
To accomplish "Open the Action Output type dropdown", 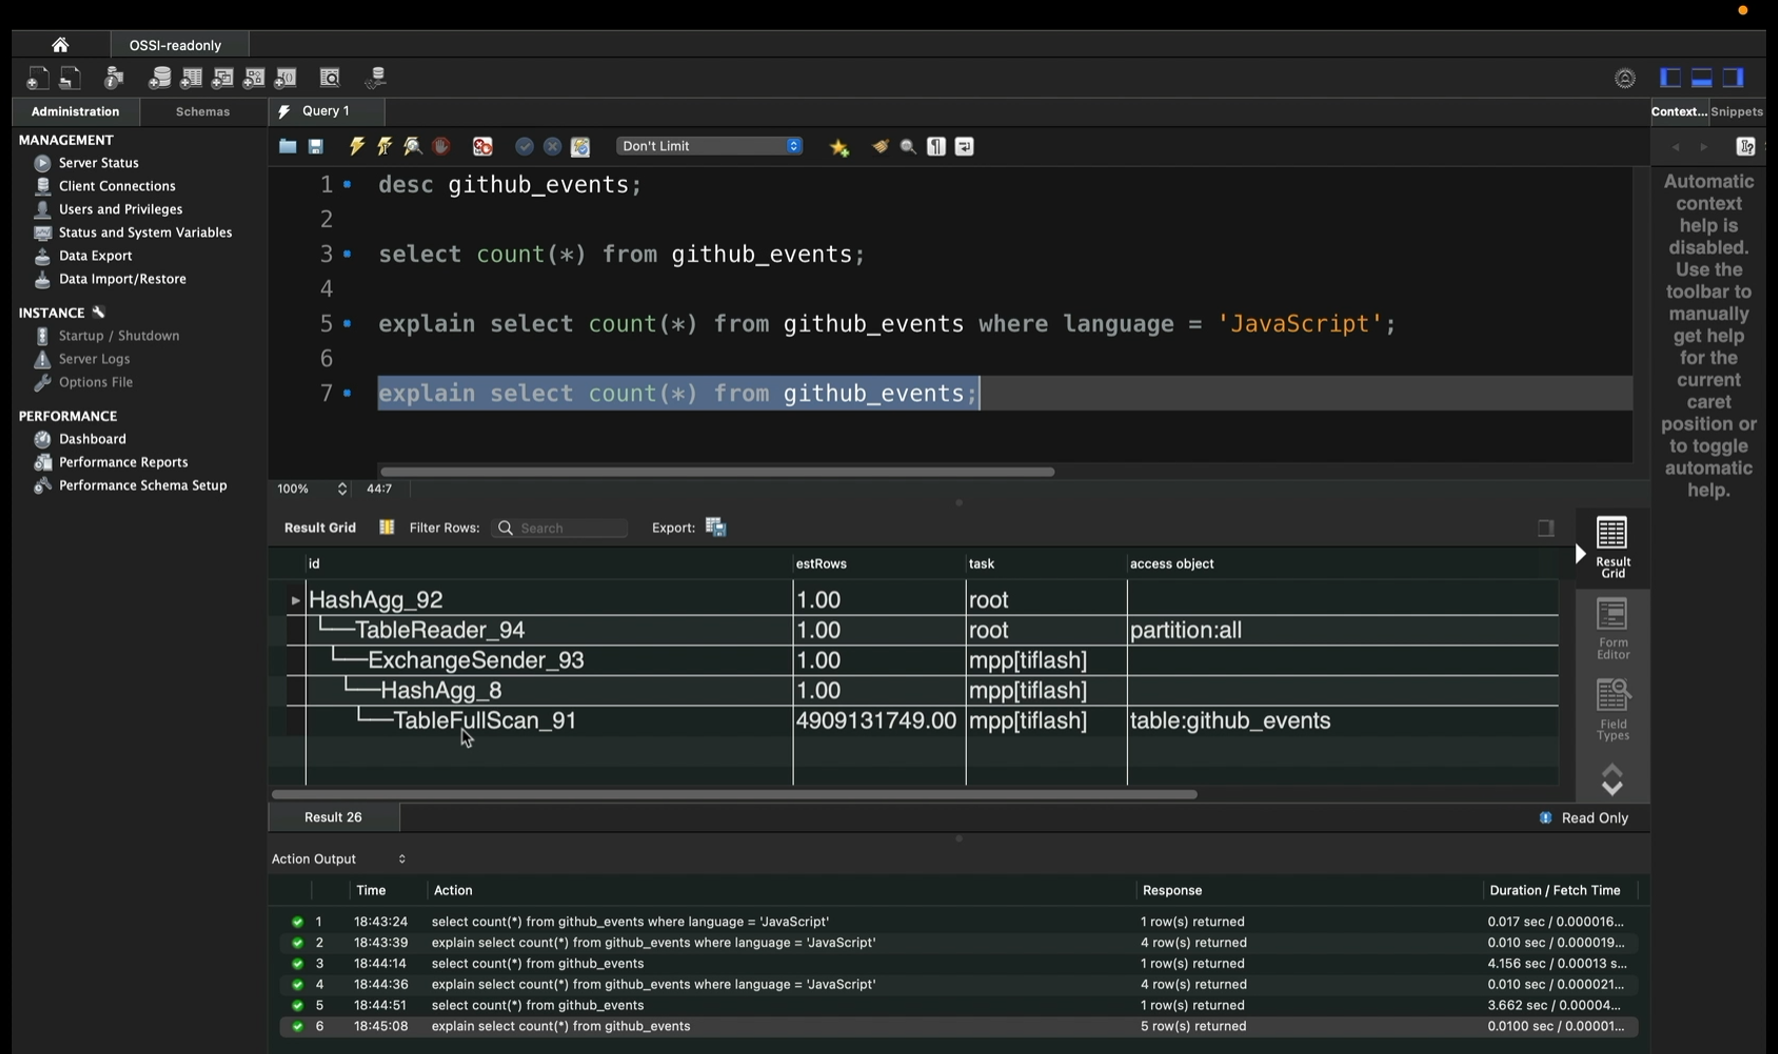I will [x=339, y=859].
